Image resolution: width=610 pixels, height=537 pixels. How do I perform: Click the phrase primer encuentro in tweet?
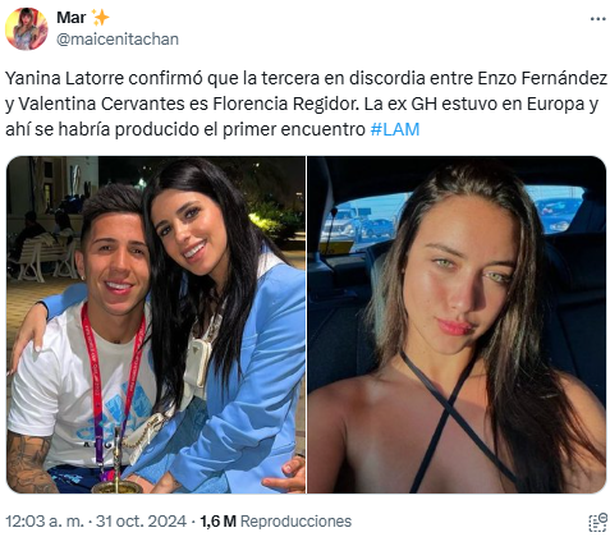294,129
